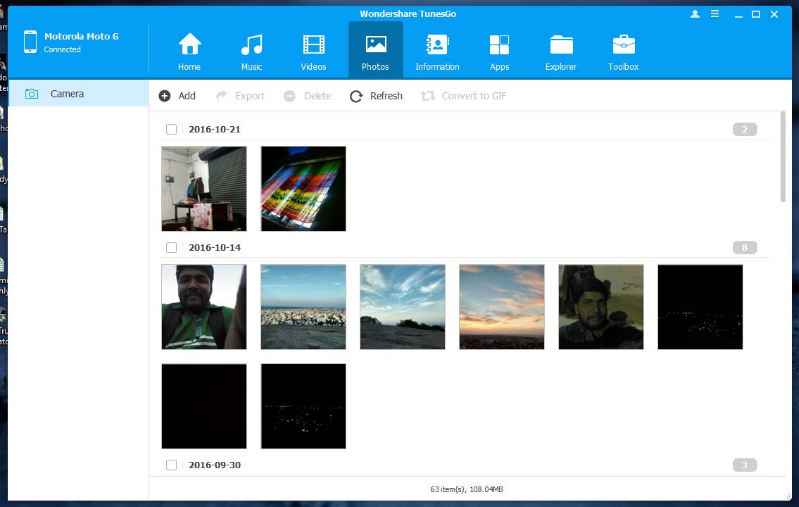
Task: Open the Home section icon
Action: pyautogui.click(x=189, y=45)
